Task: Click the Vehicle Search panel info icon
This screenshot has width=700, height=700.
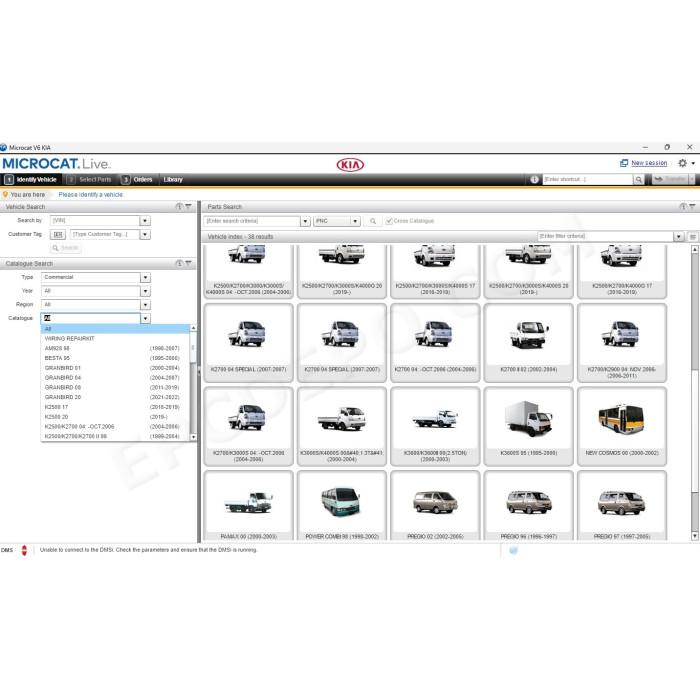Action: (179, 207)
